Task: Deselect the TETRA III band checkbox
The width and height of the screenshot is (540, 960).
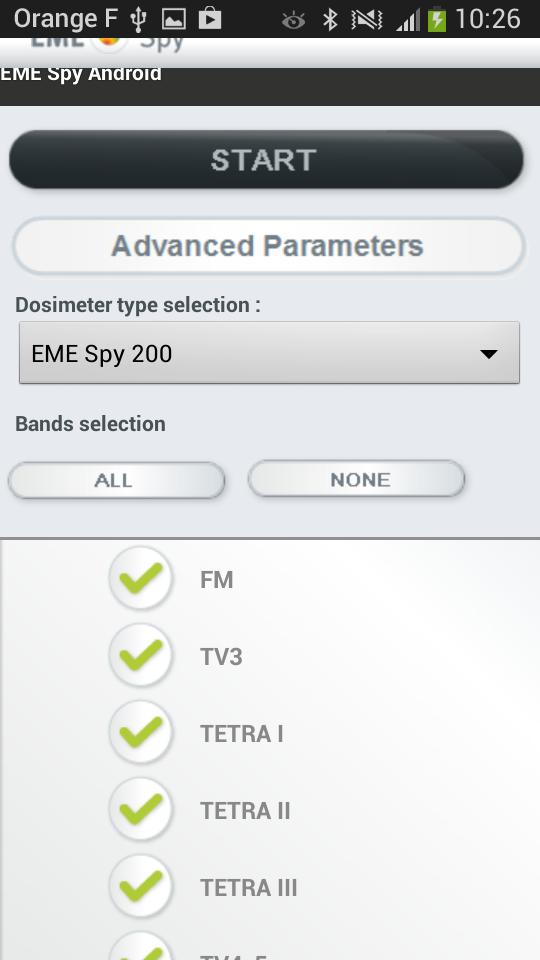Action: [x=141, y=887]
